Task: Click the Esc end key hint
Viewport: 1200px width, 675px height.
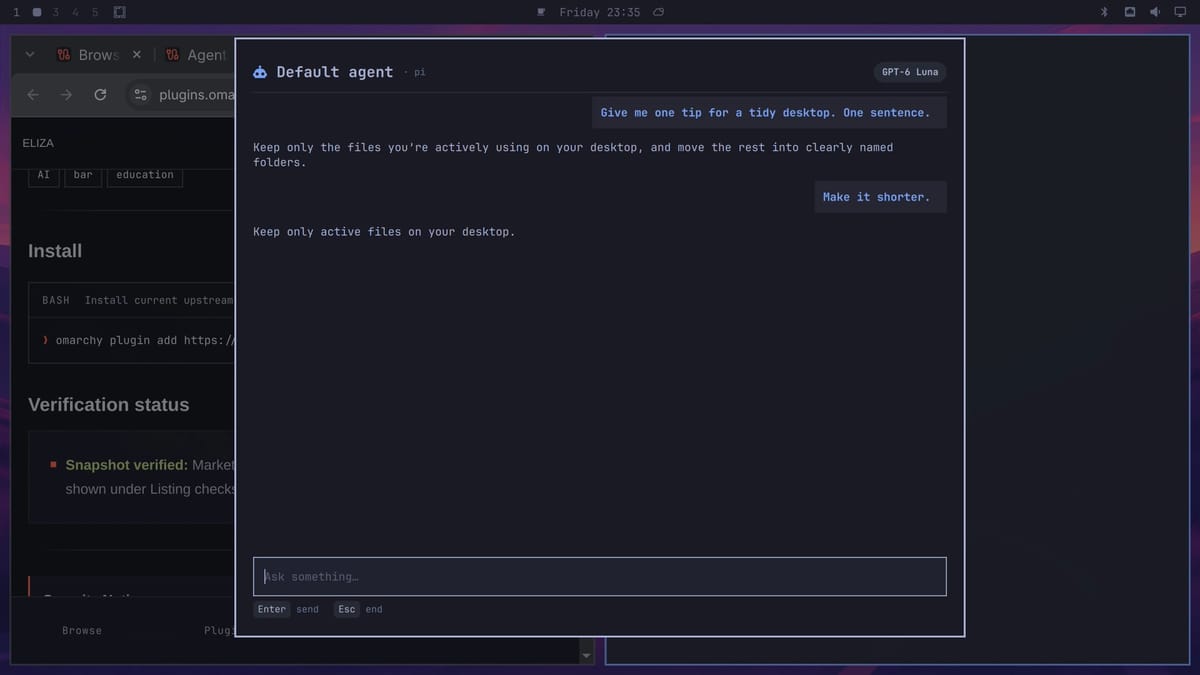Action: [x=359, y=609]
